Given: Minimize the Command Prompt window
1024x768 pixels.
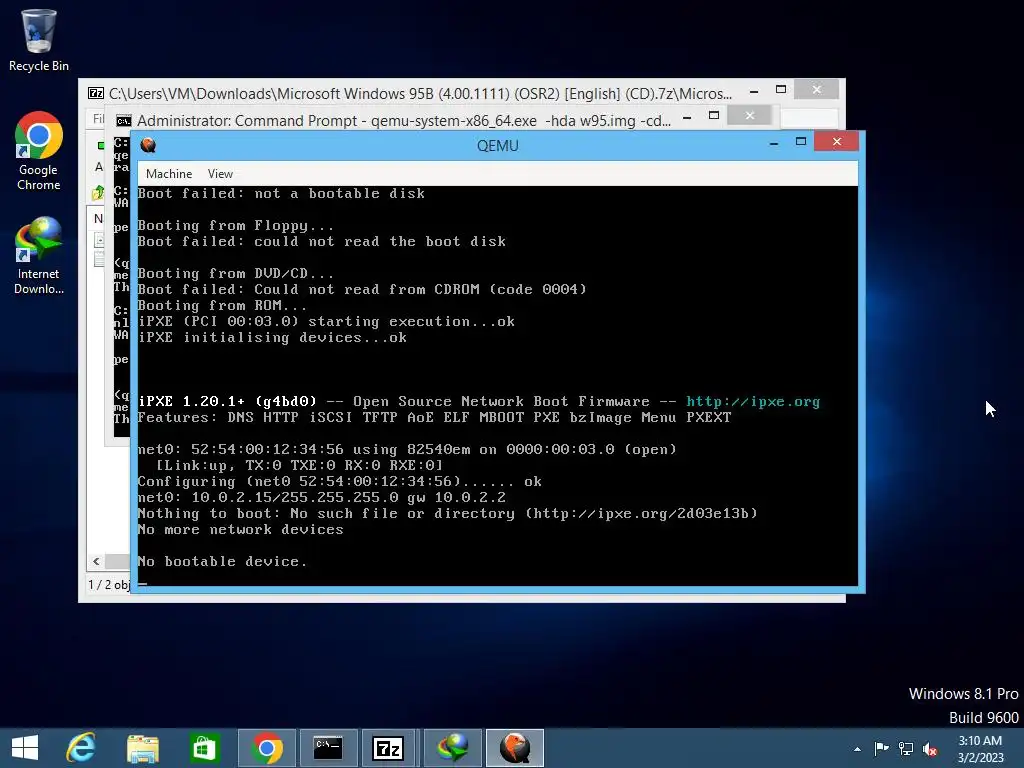Looking at the screenshot, I should 687,118.
